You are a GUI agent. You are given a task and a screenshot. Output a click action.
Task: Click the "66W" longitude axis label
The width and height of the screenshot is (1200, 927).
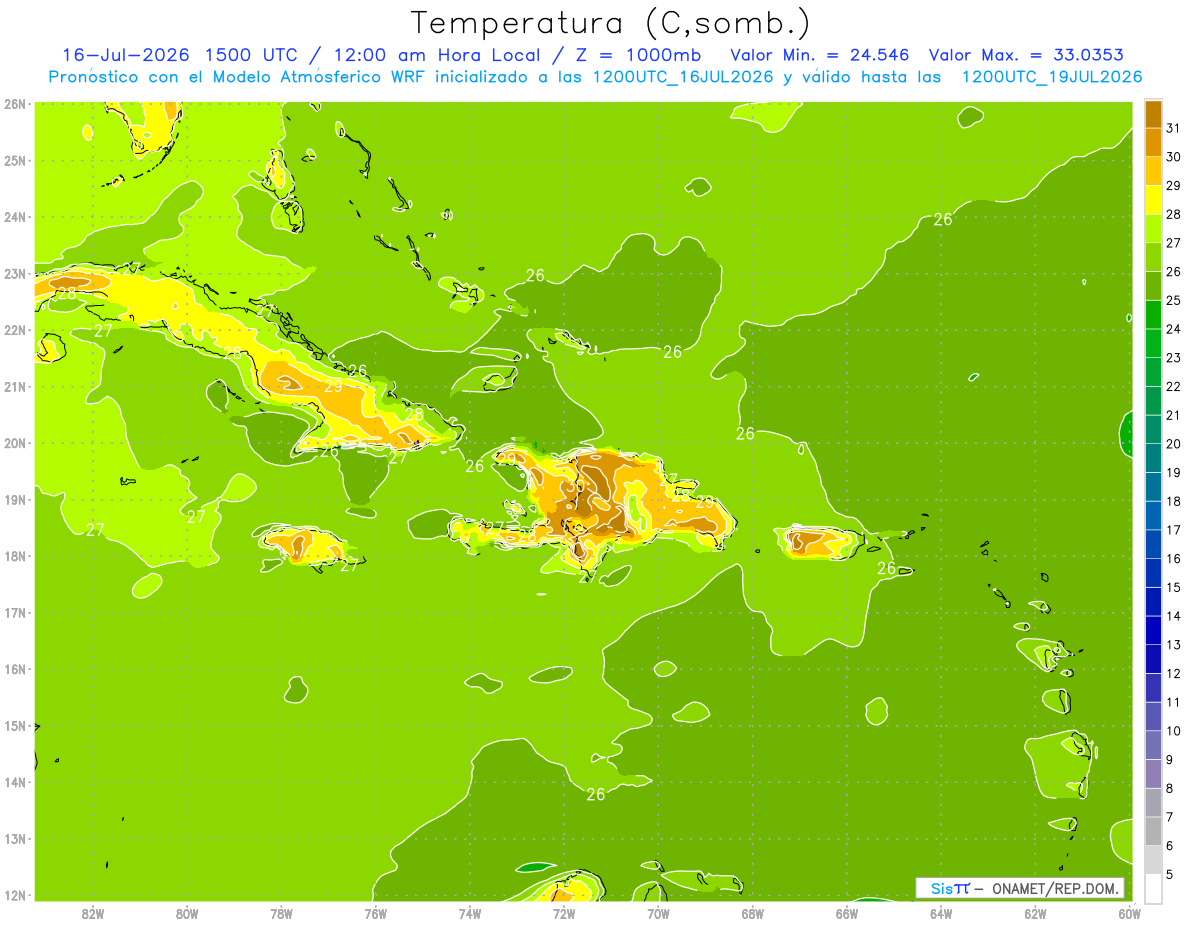[x=847, y=914]
